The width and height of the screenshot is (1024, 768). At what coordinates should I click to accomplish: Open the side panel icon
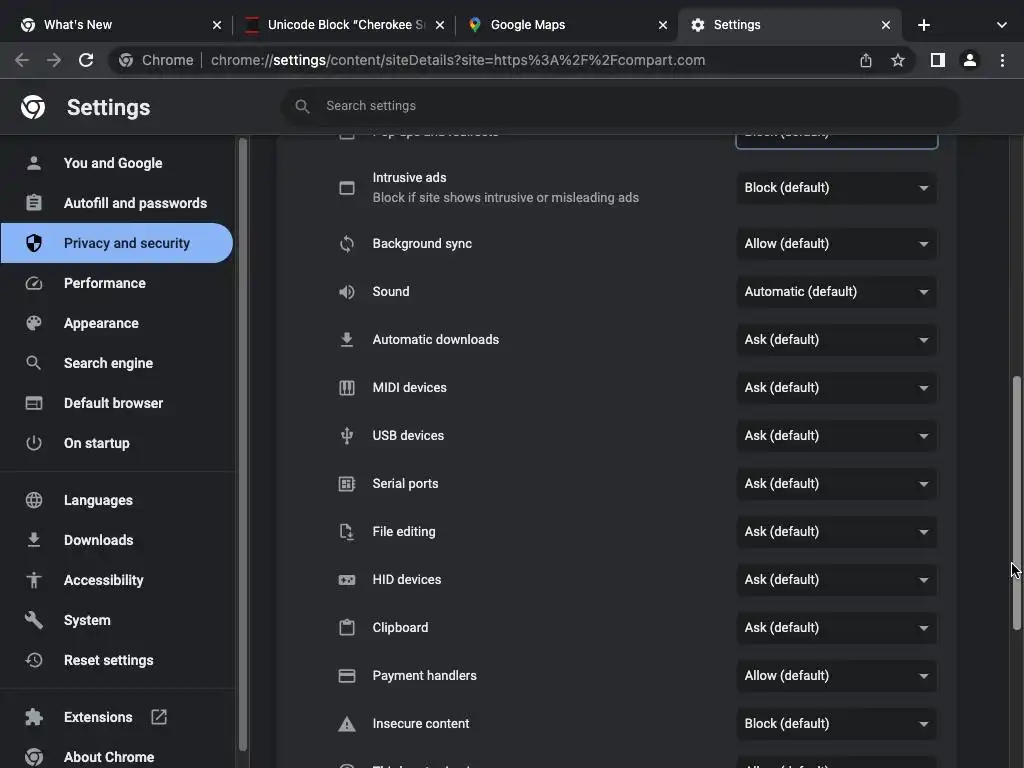(937, 60)
